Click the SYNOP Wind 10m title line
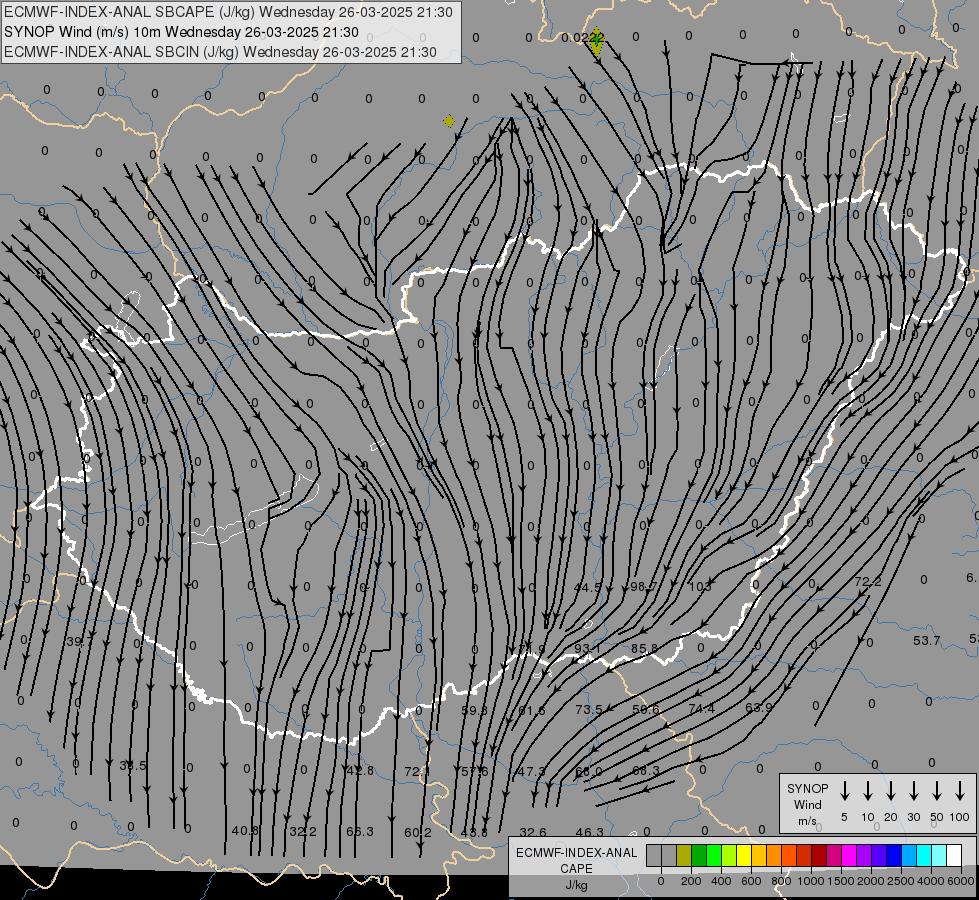979x900 pixels. click(181, 32)
